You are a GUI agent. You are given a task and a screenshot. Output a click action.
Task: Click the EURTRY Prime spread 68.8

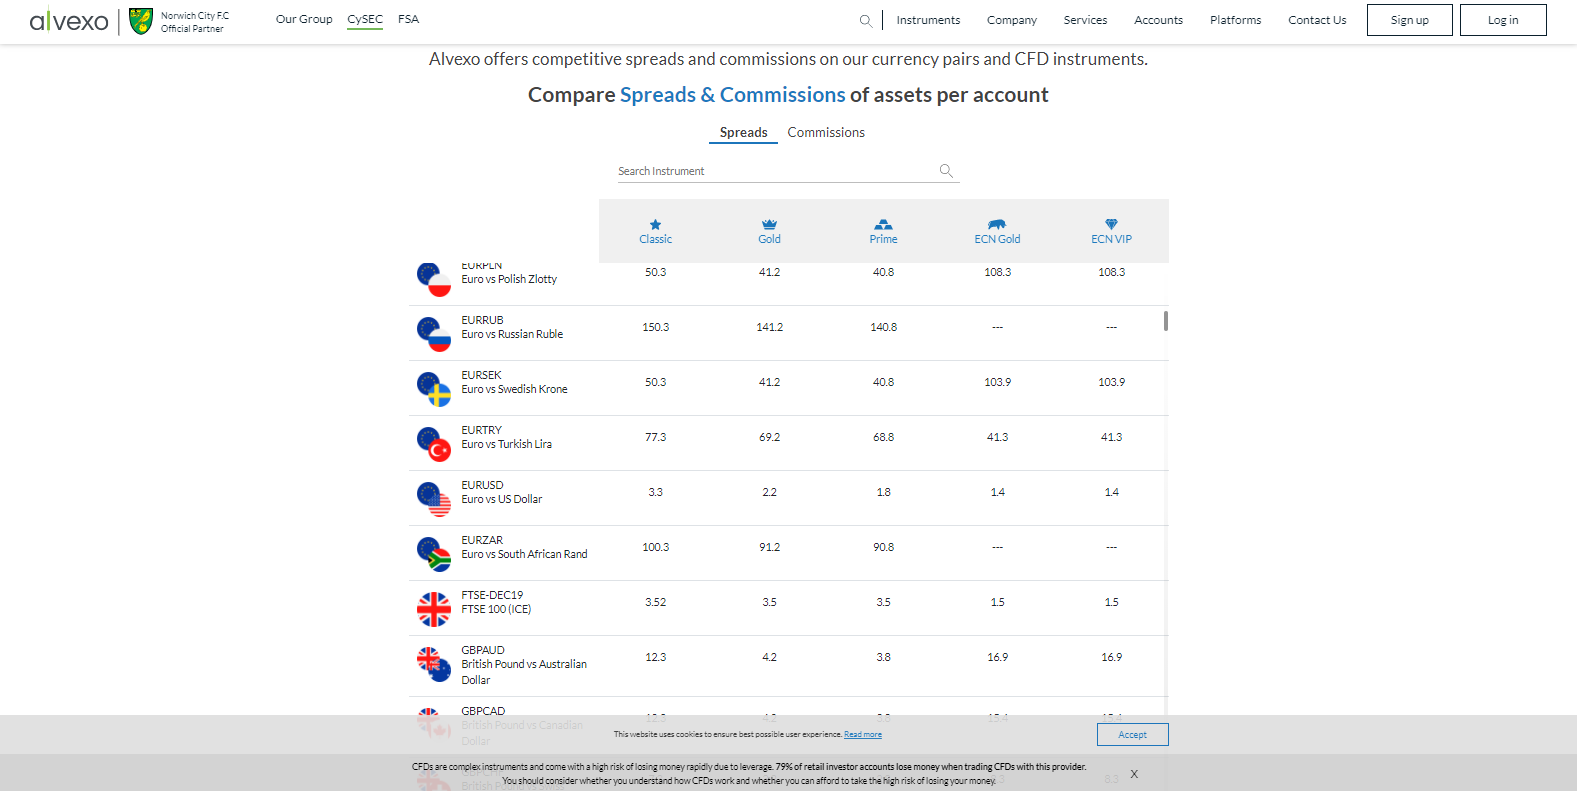point(884,437)
